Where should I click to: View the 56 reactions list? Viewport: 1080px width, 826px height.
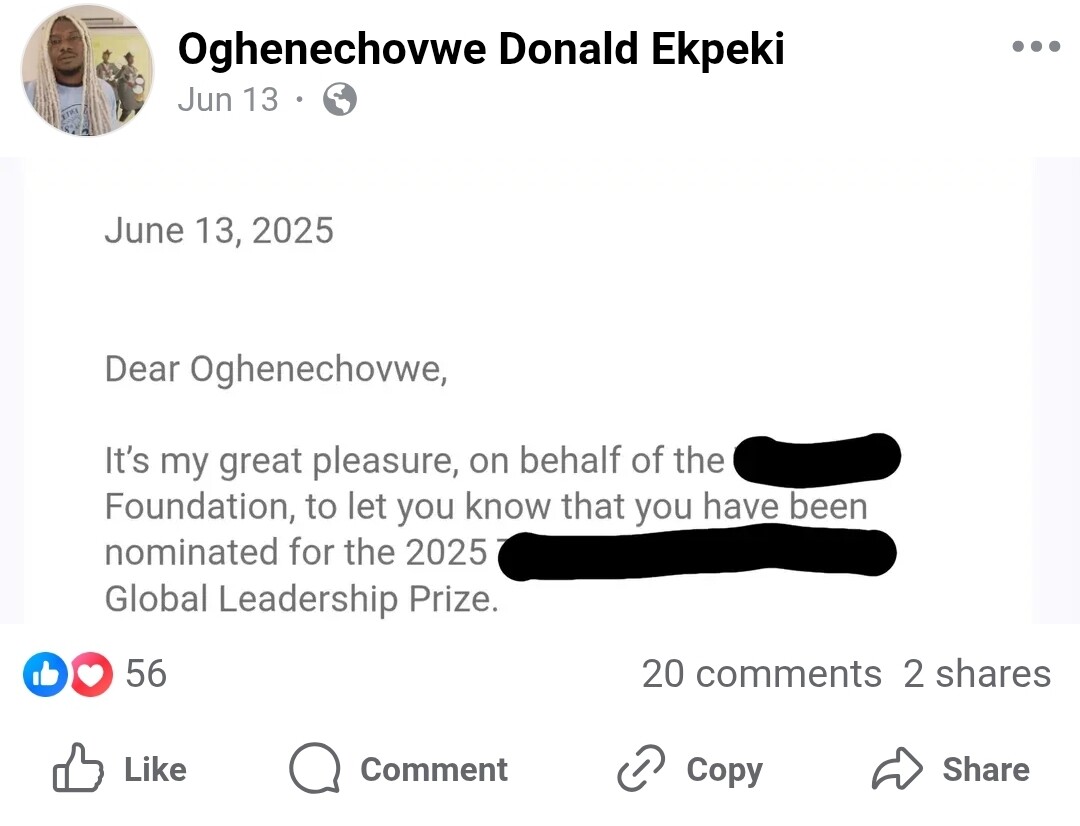[x=146, y=674]
